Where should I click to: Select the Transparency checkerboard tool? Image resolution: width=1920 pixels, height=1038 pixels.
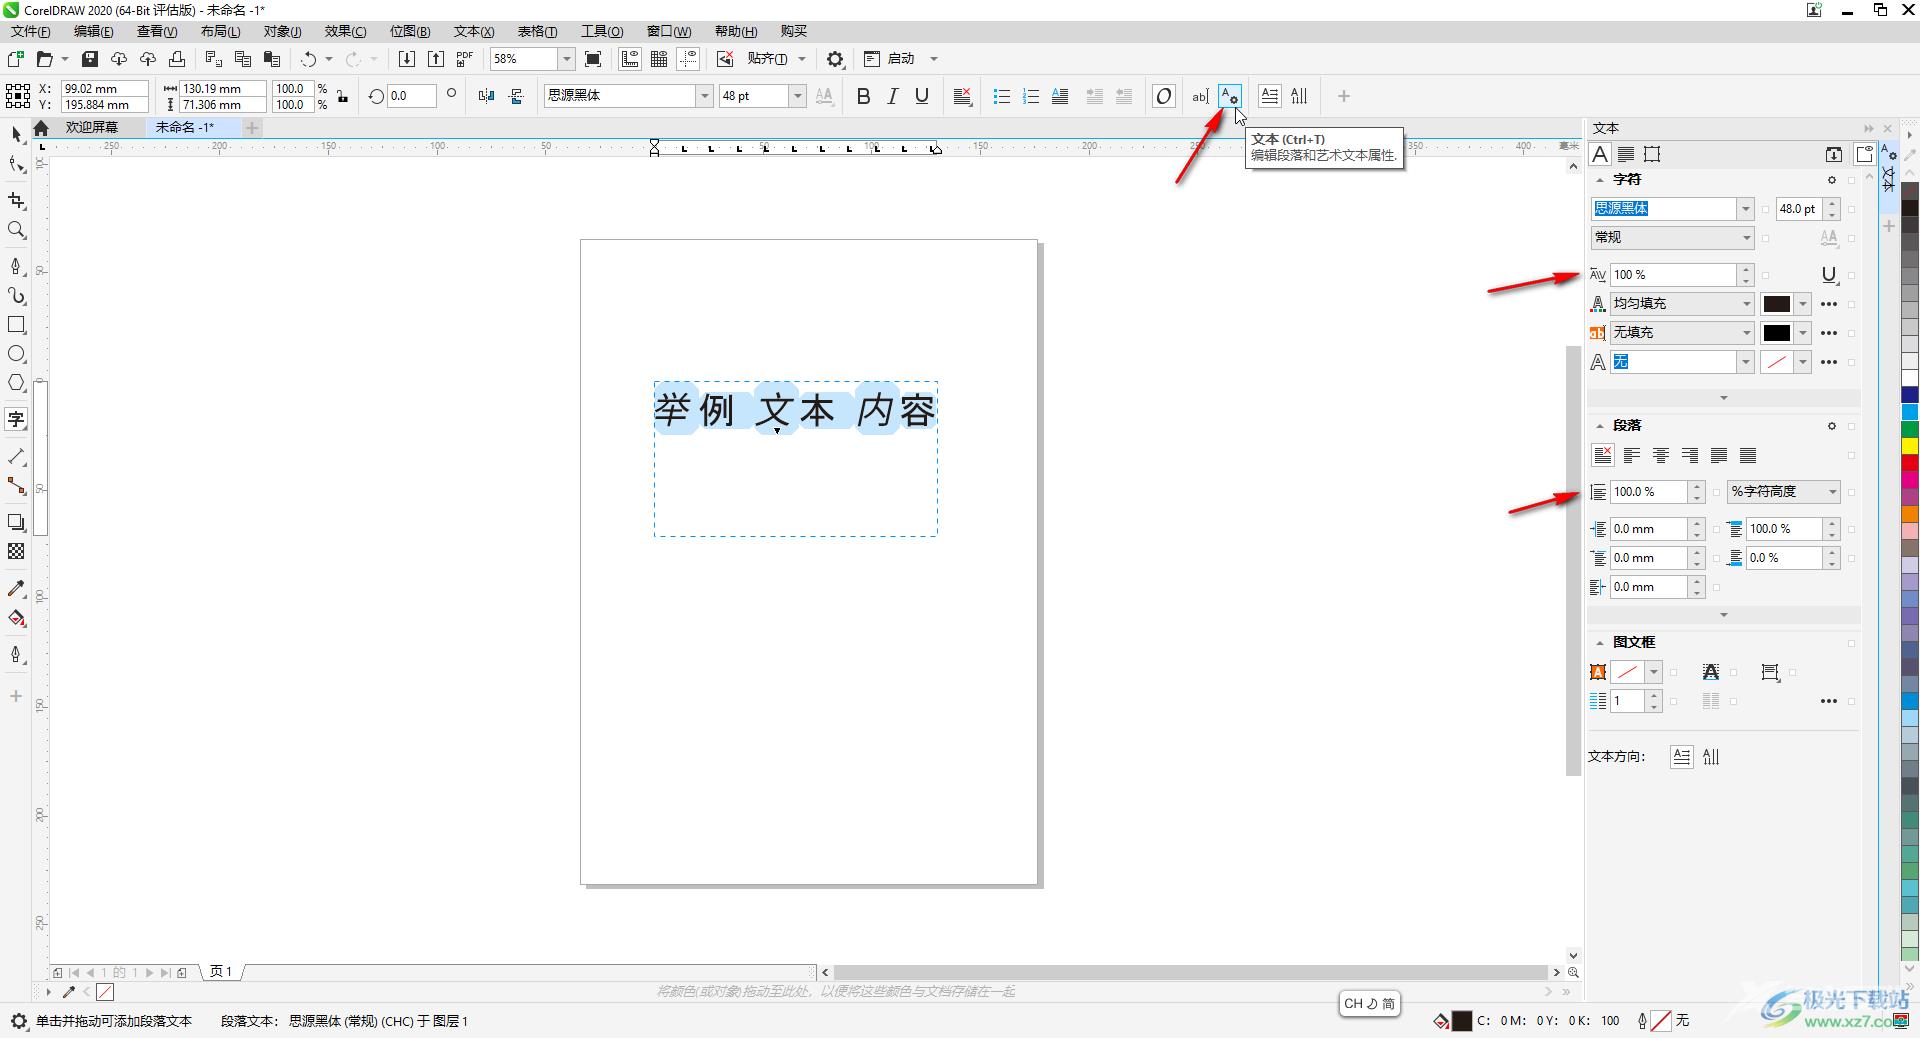coord(16,551)
